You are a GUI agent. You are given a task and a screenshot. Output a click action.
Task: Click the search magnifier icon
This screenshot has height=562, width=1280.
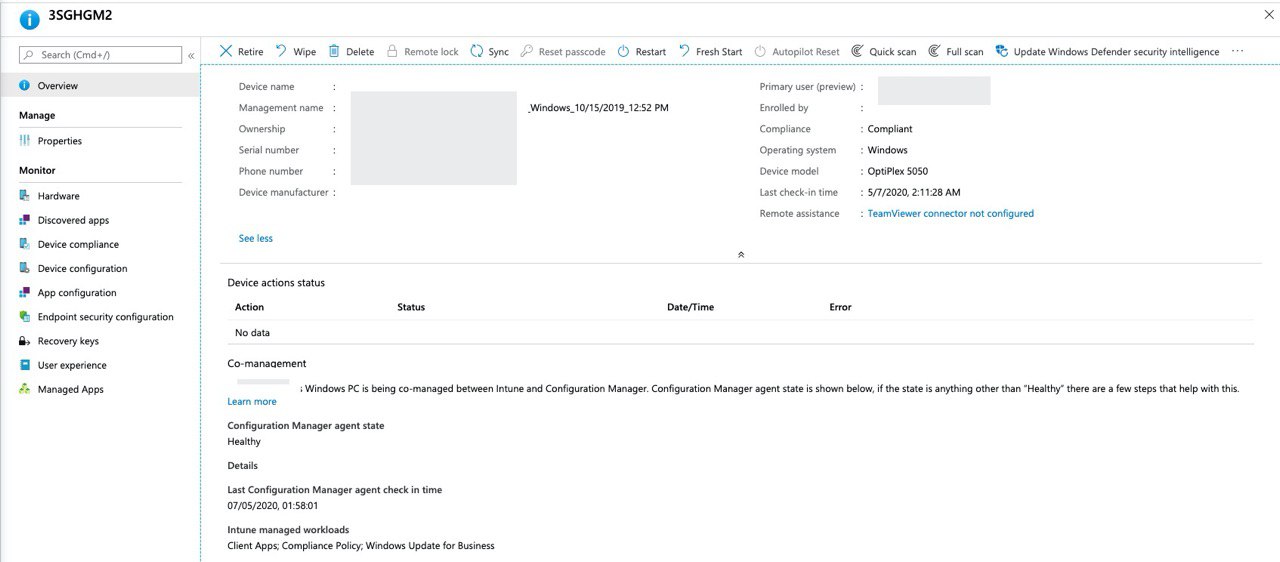click(30, 55)
